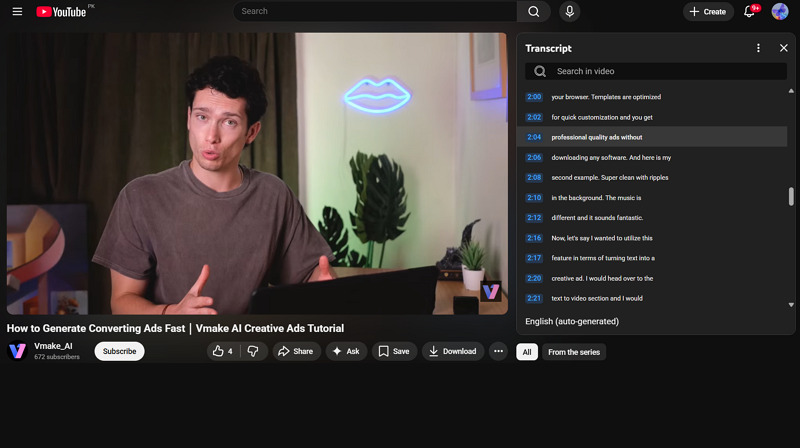This screenshot has height=448, width=800.
Task: Save the video to a playlist
Action: pos(394,351)
